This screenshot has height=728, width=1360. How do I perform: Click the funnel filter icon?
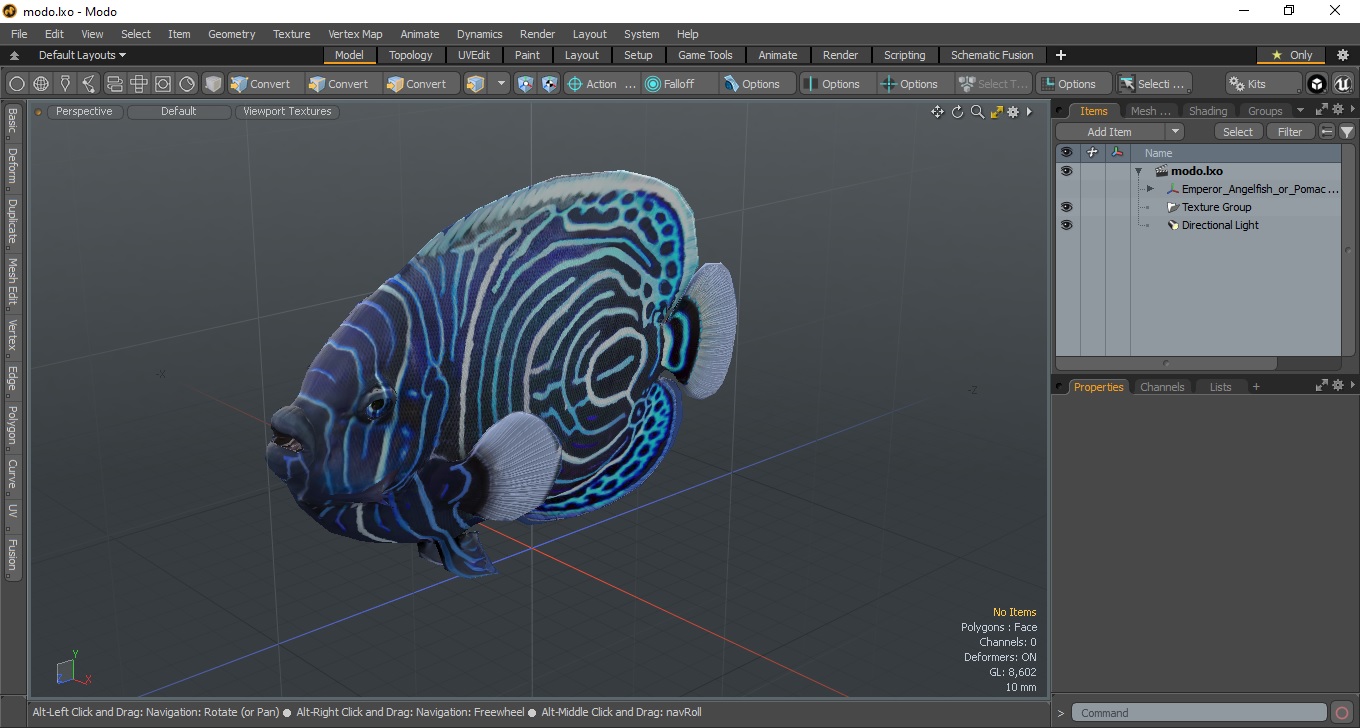[x=1347, y=132]
